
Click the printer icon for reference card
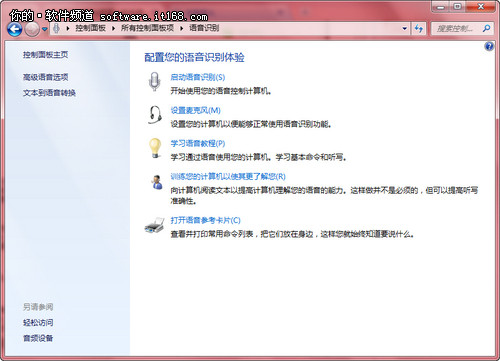pos(155,225)
